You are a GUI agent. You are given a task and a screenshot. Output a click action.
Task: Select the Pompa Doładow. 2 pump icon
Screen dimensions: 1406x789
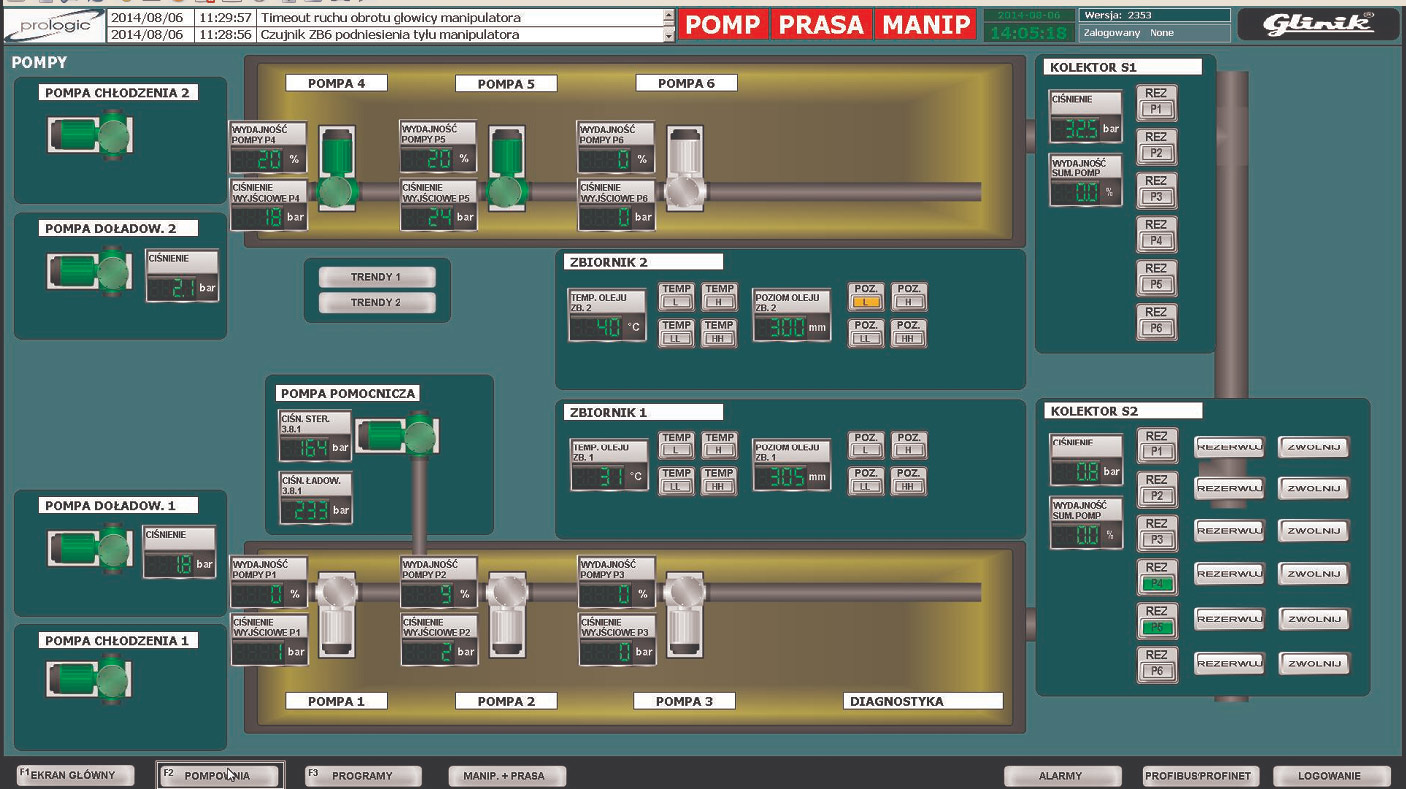91,271
